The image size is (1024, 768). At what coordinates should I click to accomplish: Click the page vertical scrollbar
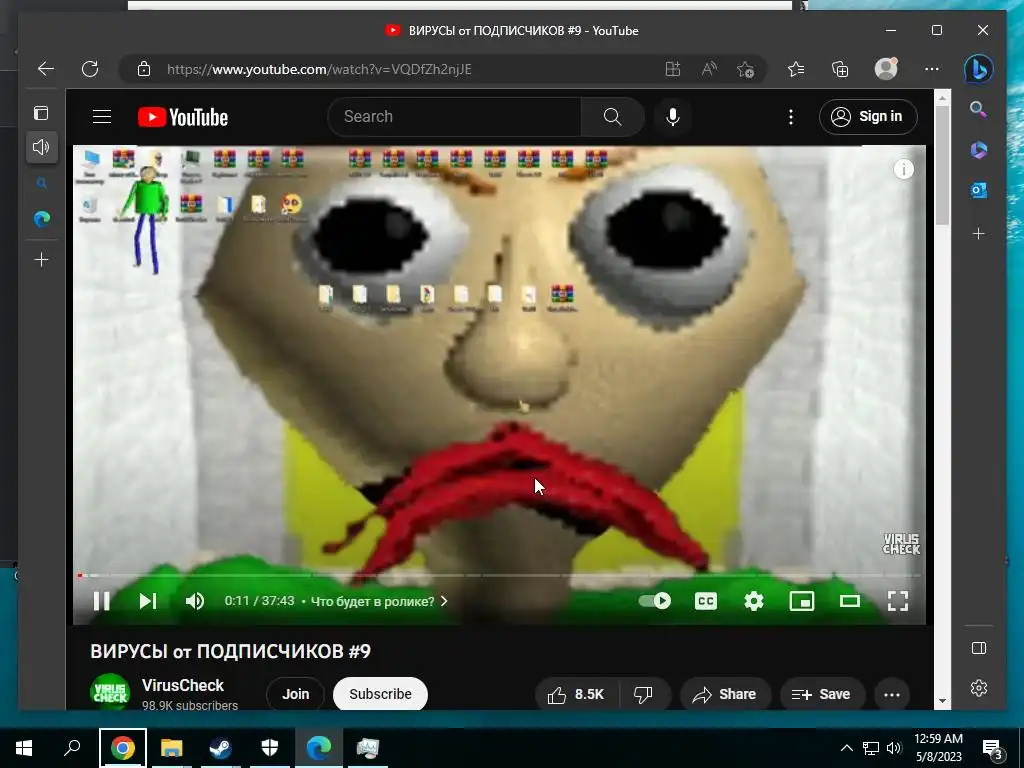[x=942, y=165]
